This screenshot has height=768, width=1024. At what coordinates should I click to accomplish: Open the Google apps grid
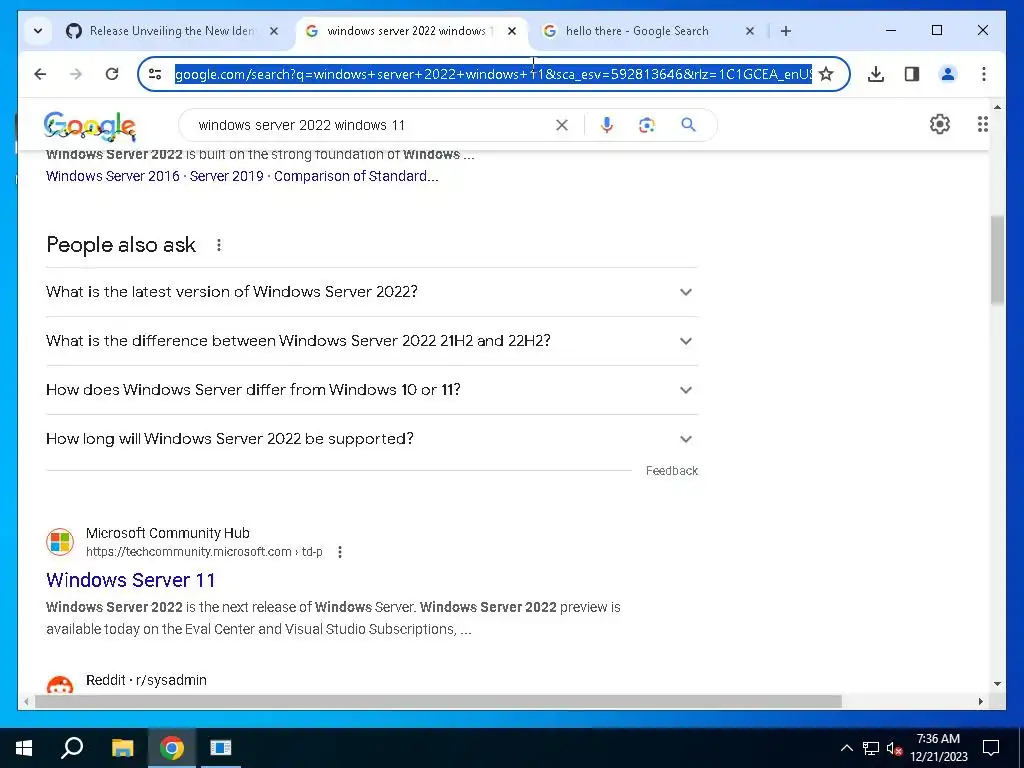982,124
